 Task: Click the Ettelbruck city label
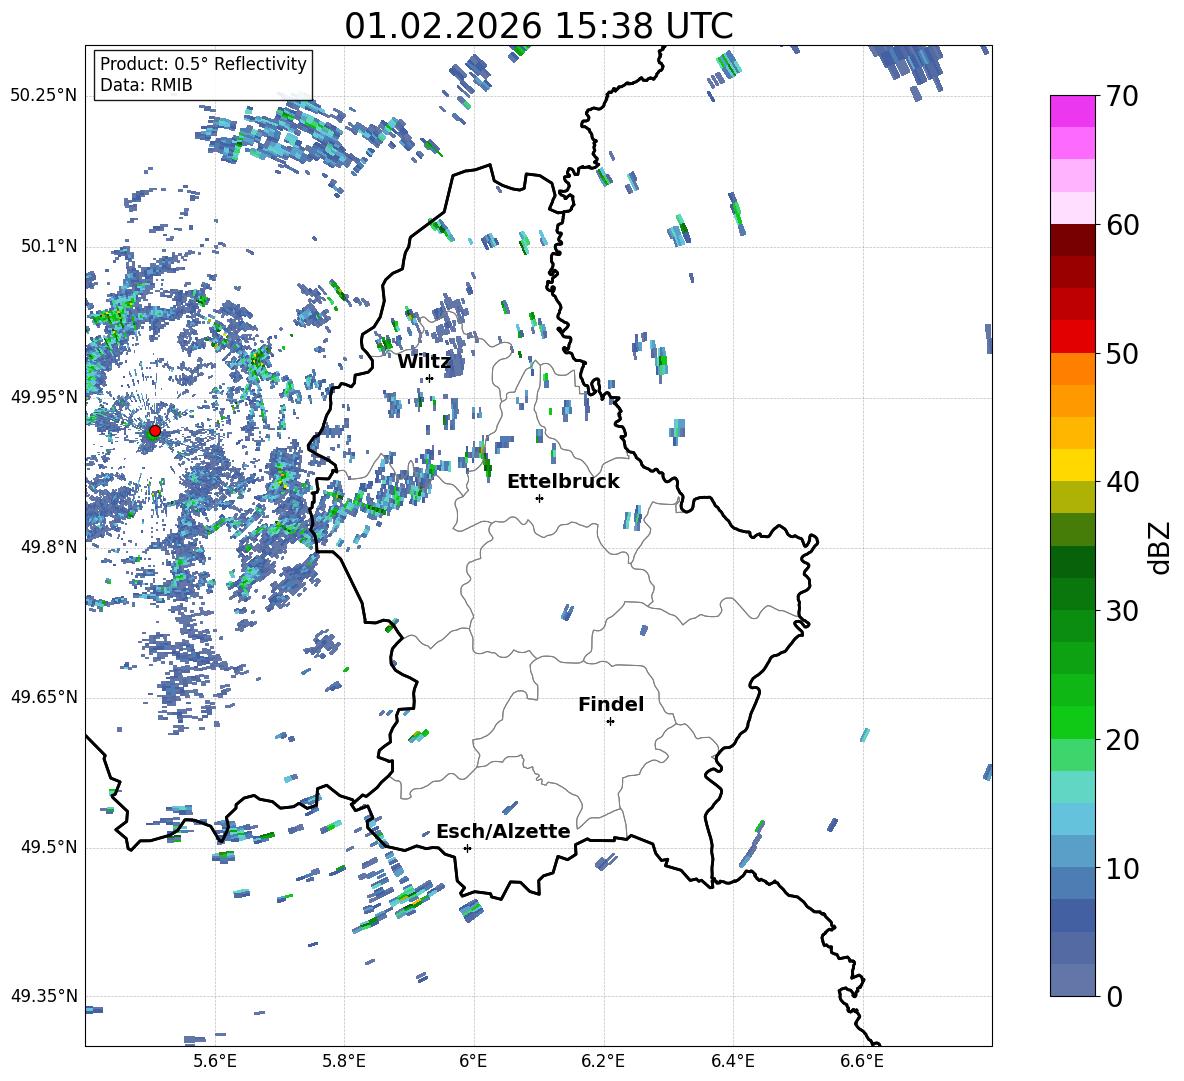pyautogui.click(x=563, y=482)
